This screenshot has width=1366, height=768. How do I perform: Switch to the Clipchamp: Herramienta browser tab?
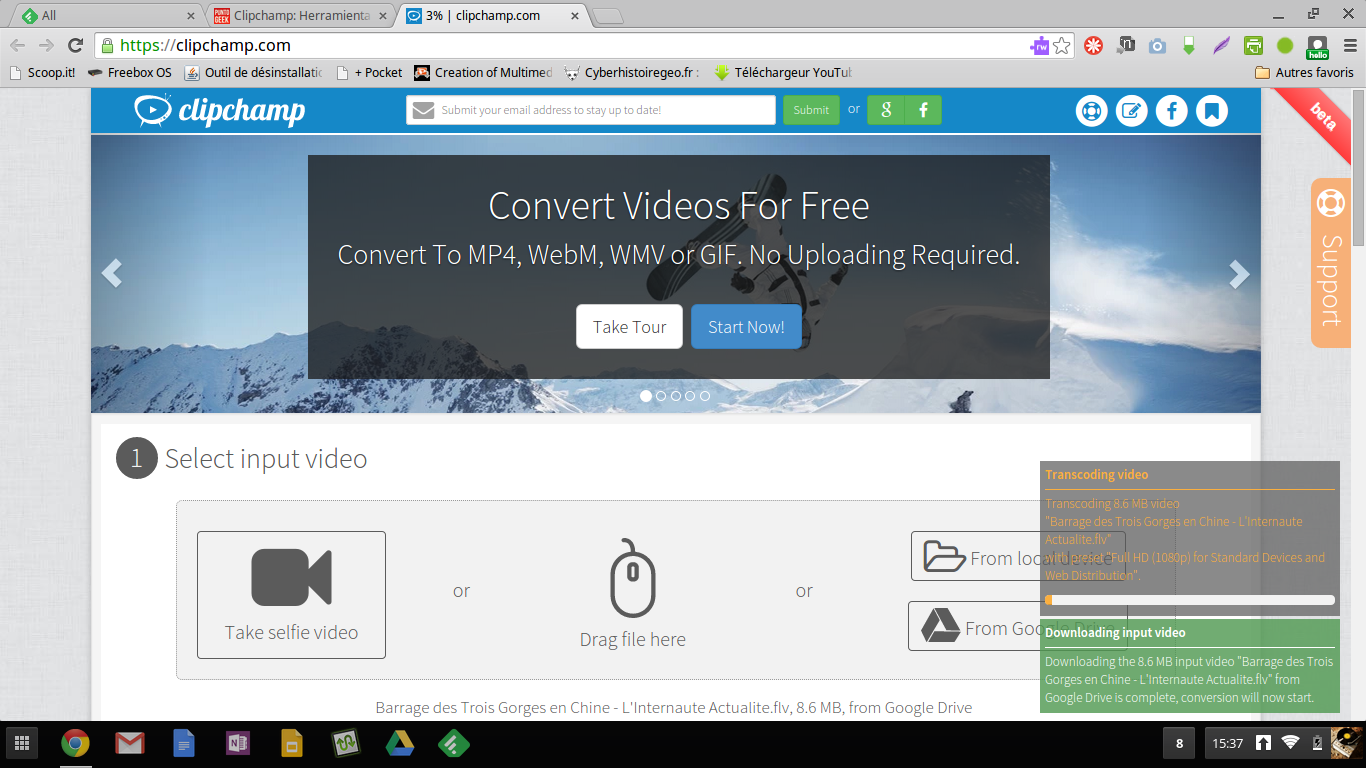click(301, 15)
